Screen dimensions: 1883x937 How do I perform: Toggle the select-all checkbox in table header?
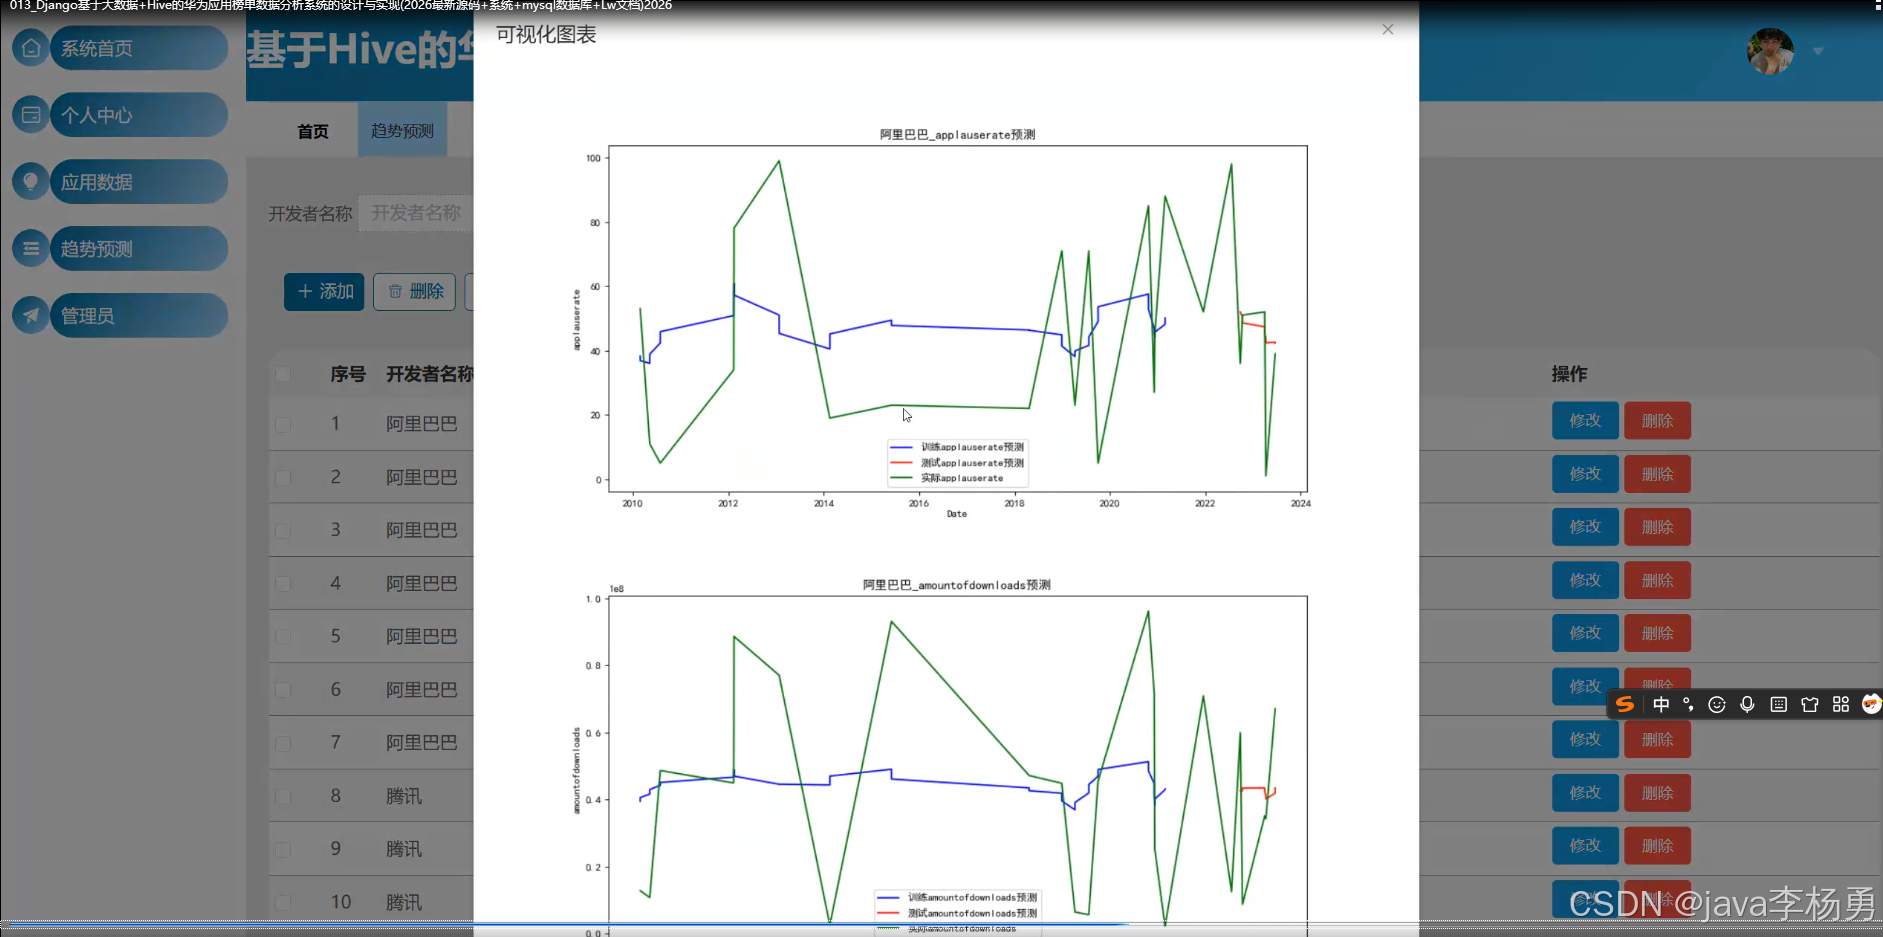(x=283, y=374)
